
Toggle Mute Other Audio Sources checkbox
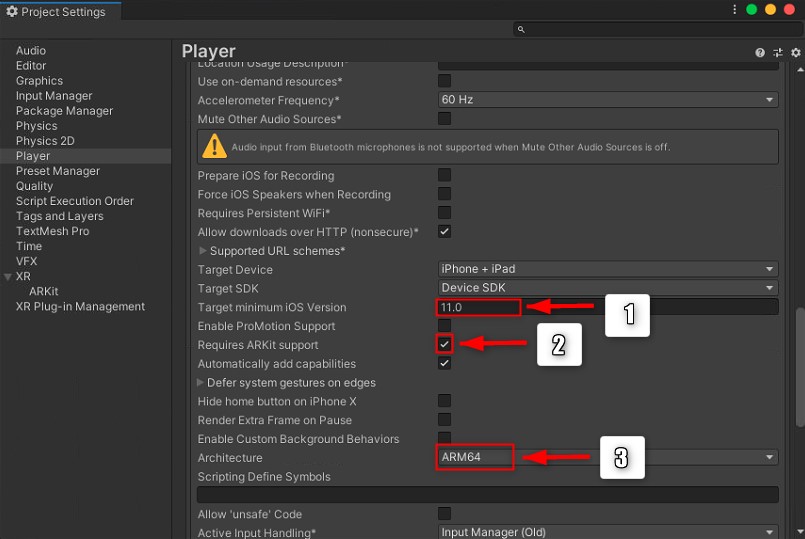coord(445,119)
